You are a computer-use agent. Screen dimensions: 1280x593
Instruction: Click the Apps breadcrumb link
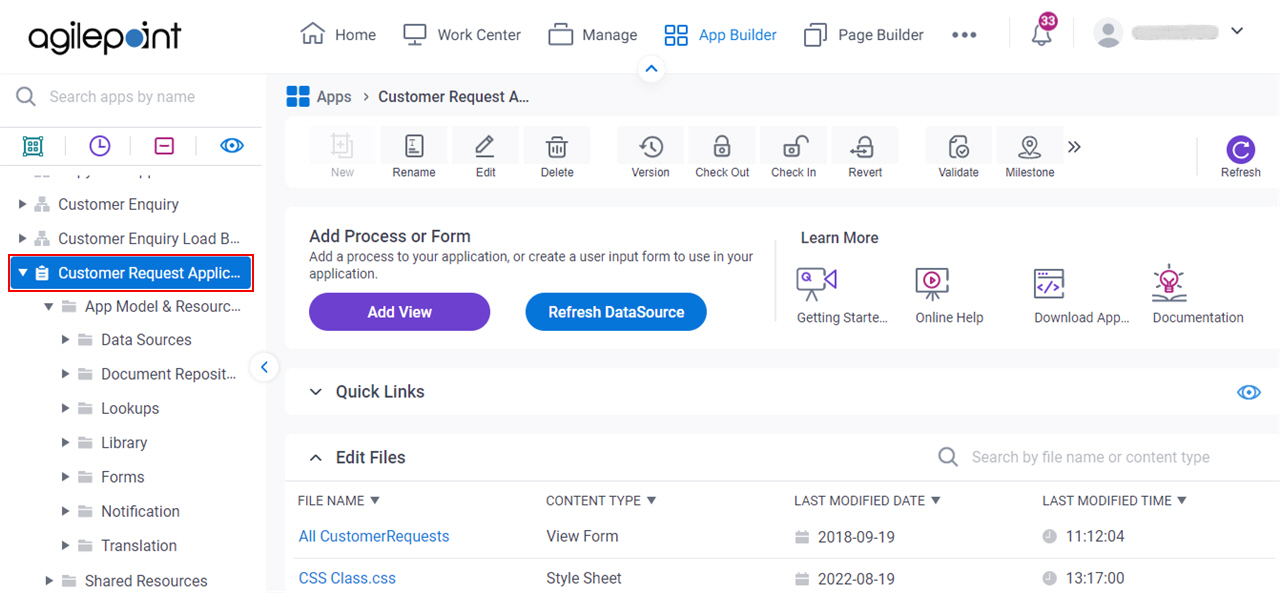(x=334, y=96)
